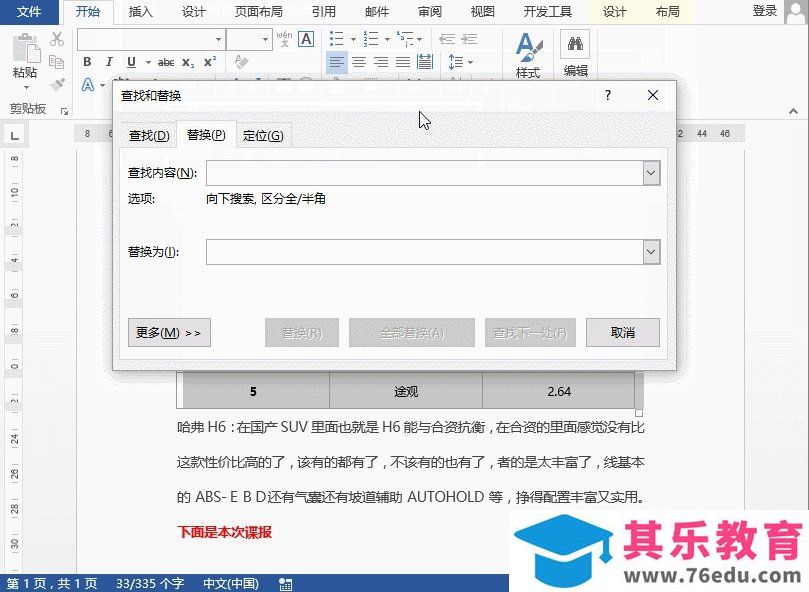Click 登录 (Sign in) link
The width and height of the screenshot is (809, 592).
coord(765,11)
